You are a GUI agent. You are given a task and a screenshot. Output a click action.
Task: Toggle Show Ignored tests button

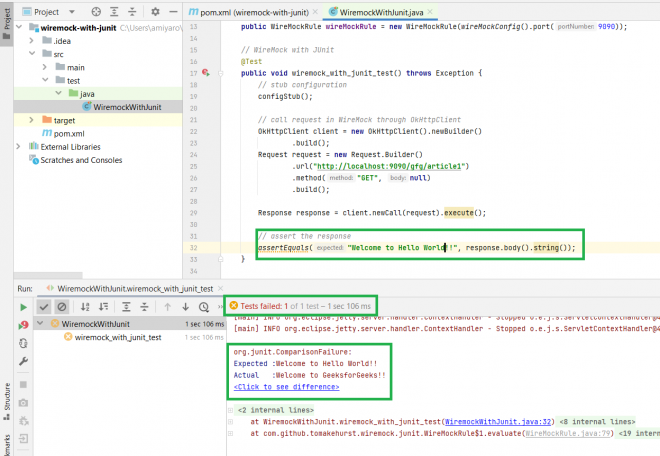[61, 306]
